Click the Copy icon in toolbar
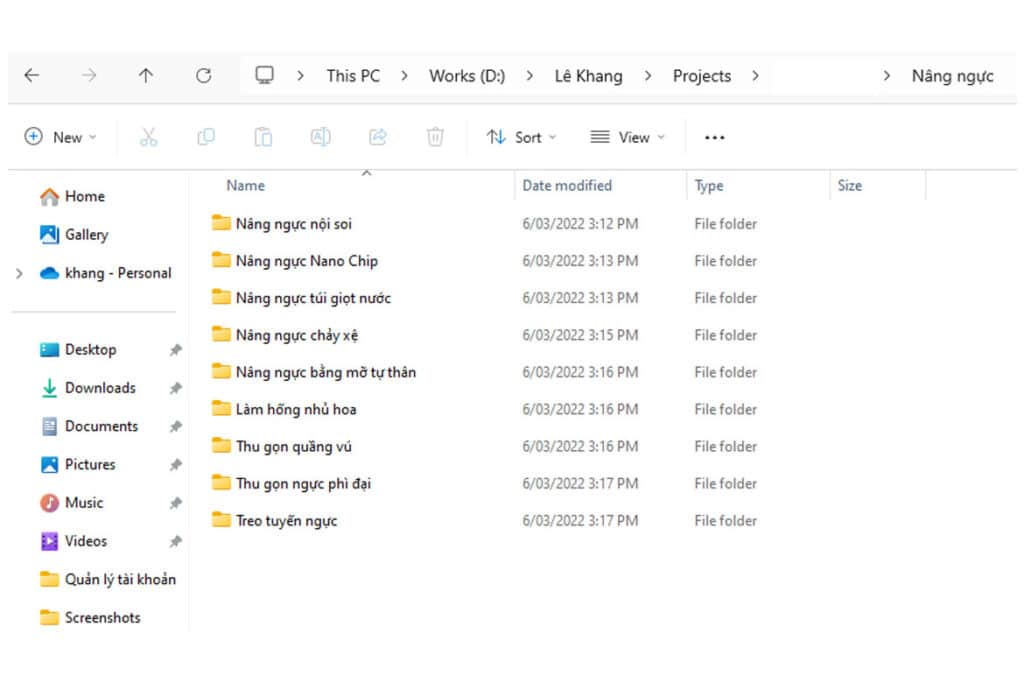 [x=206, y=137]
